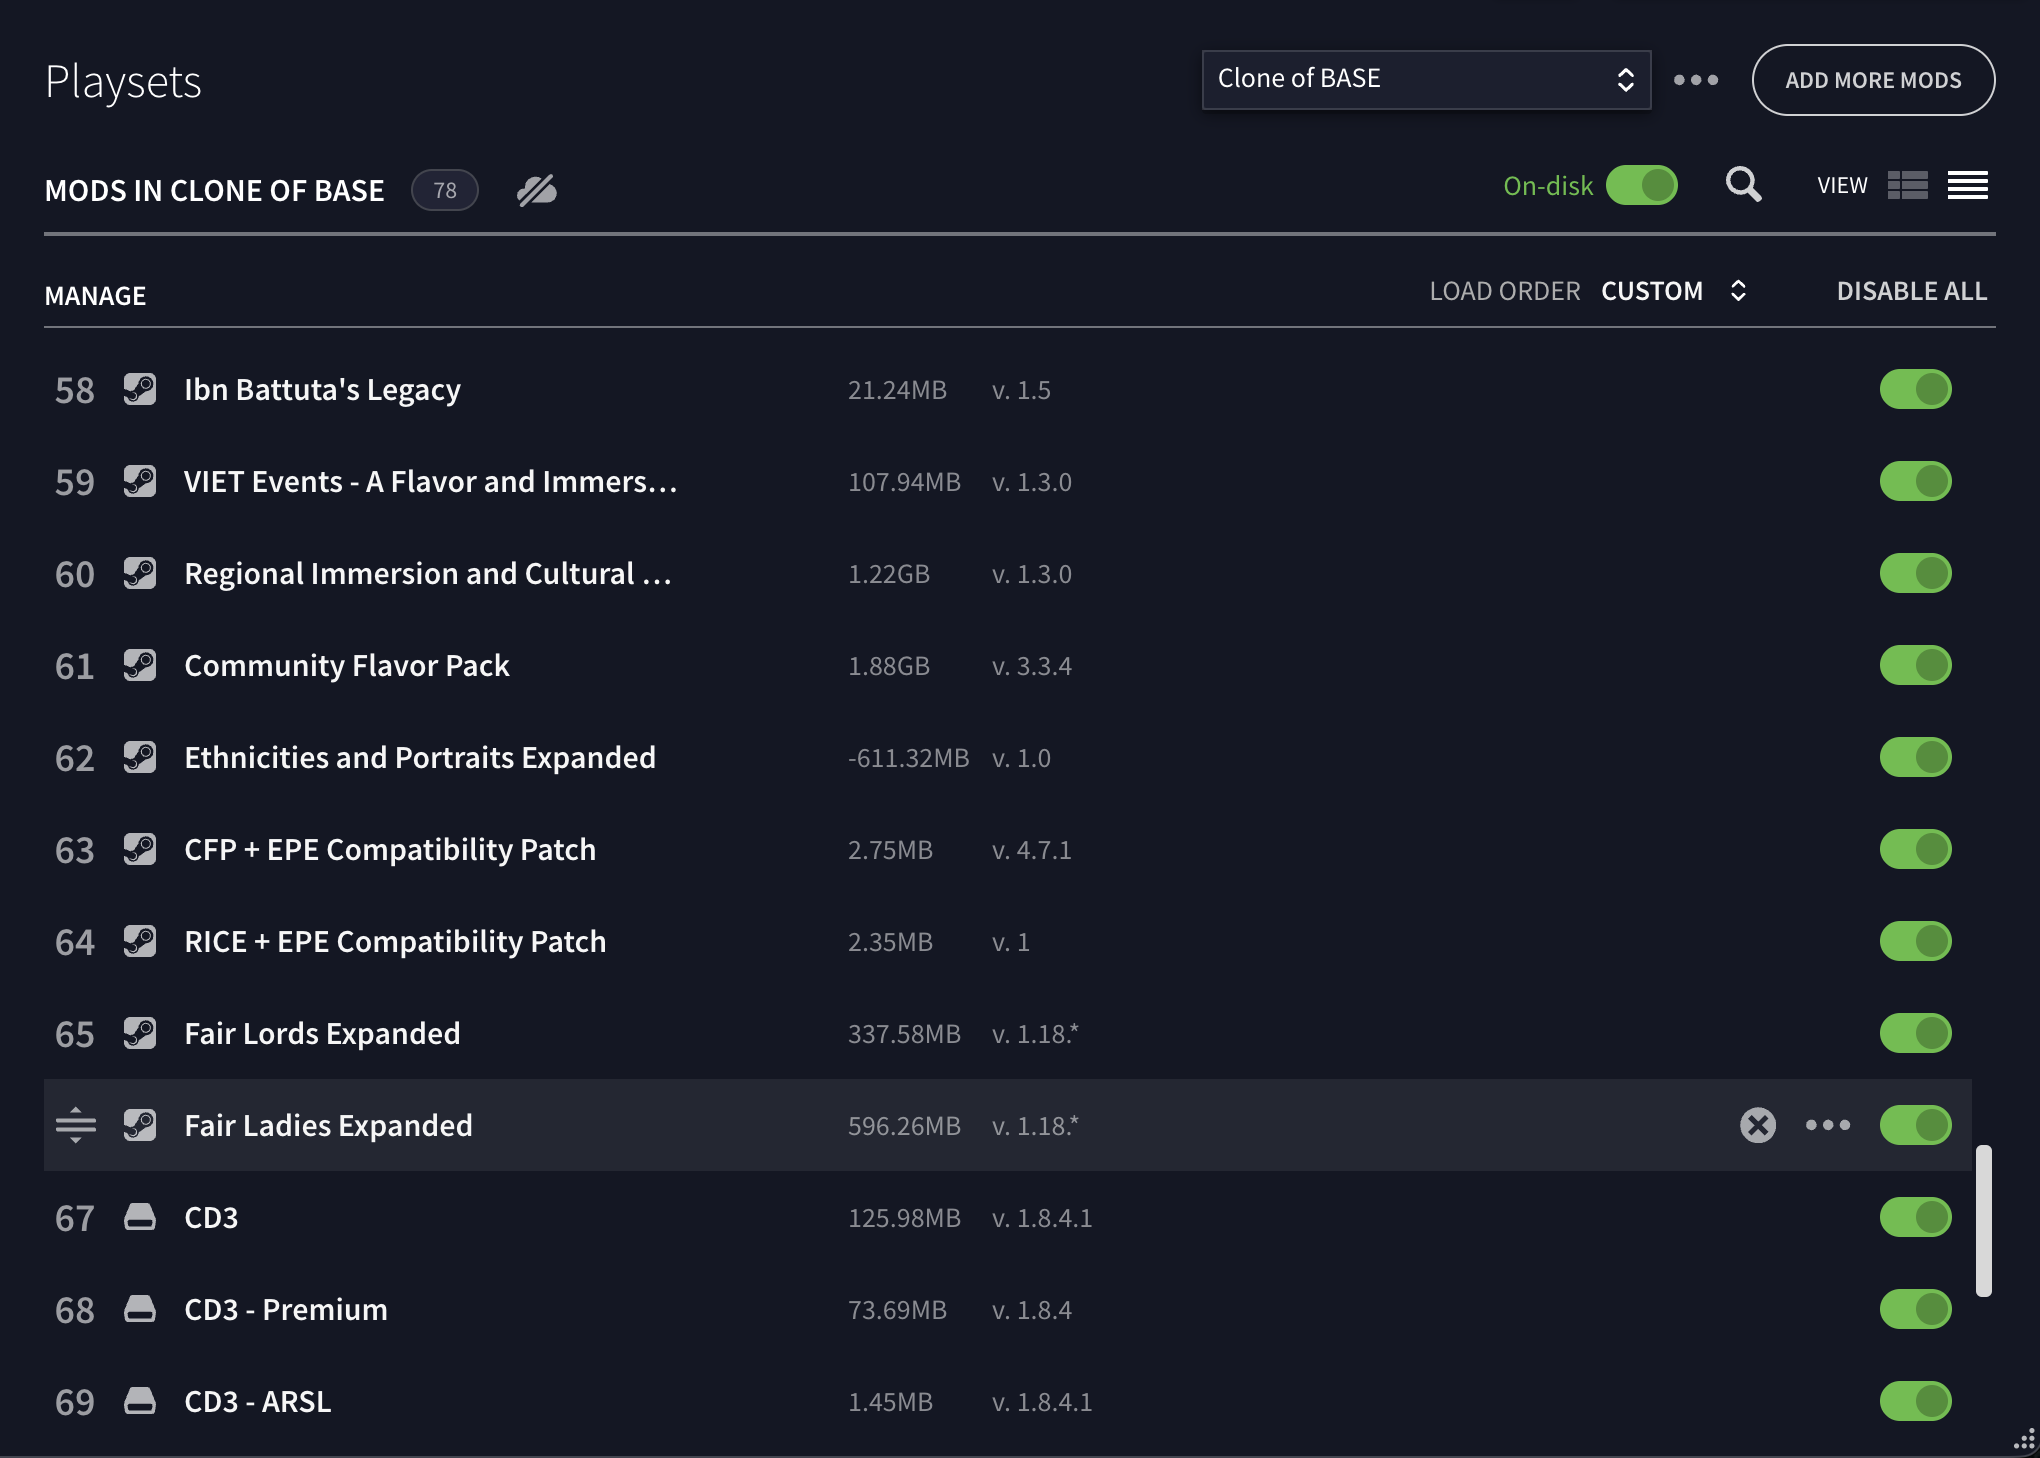This screenshot has width=2040, height=1458.
Task: Disable Ibn Battuta's Legacy mod
Action: pyautogui.click(x=1915, y=389)
